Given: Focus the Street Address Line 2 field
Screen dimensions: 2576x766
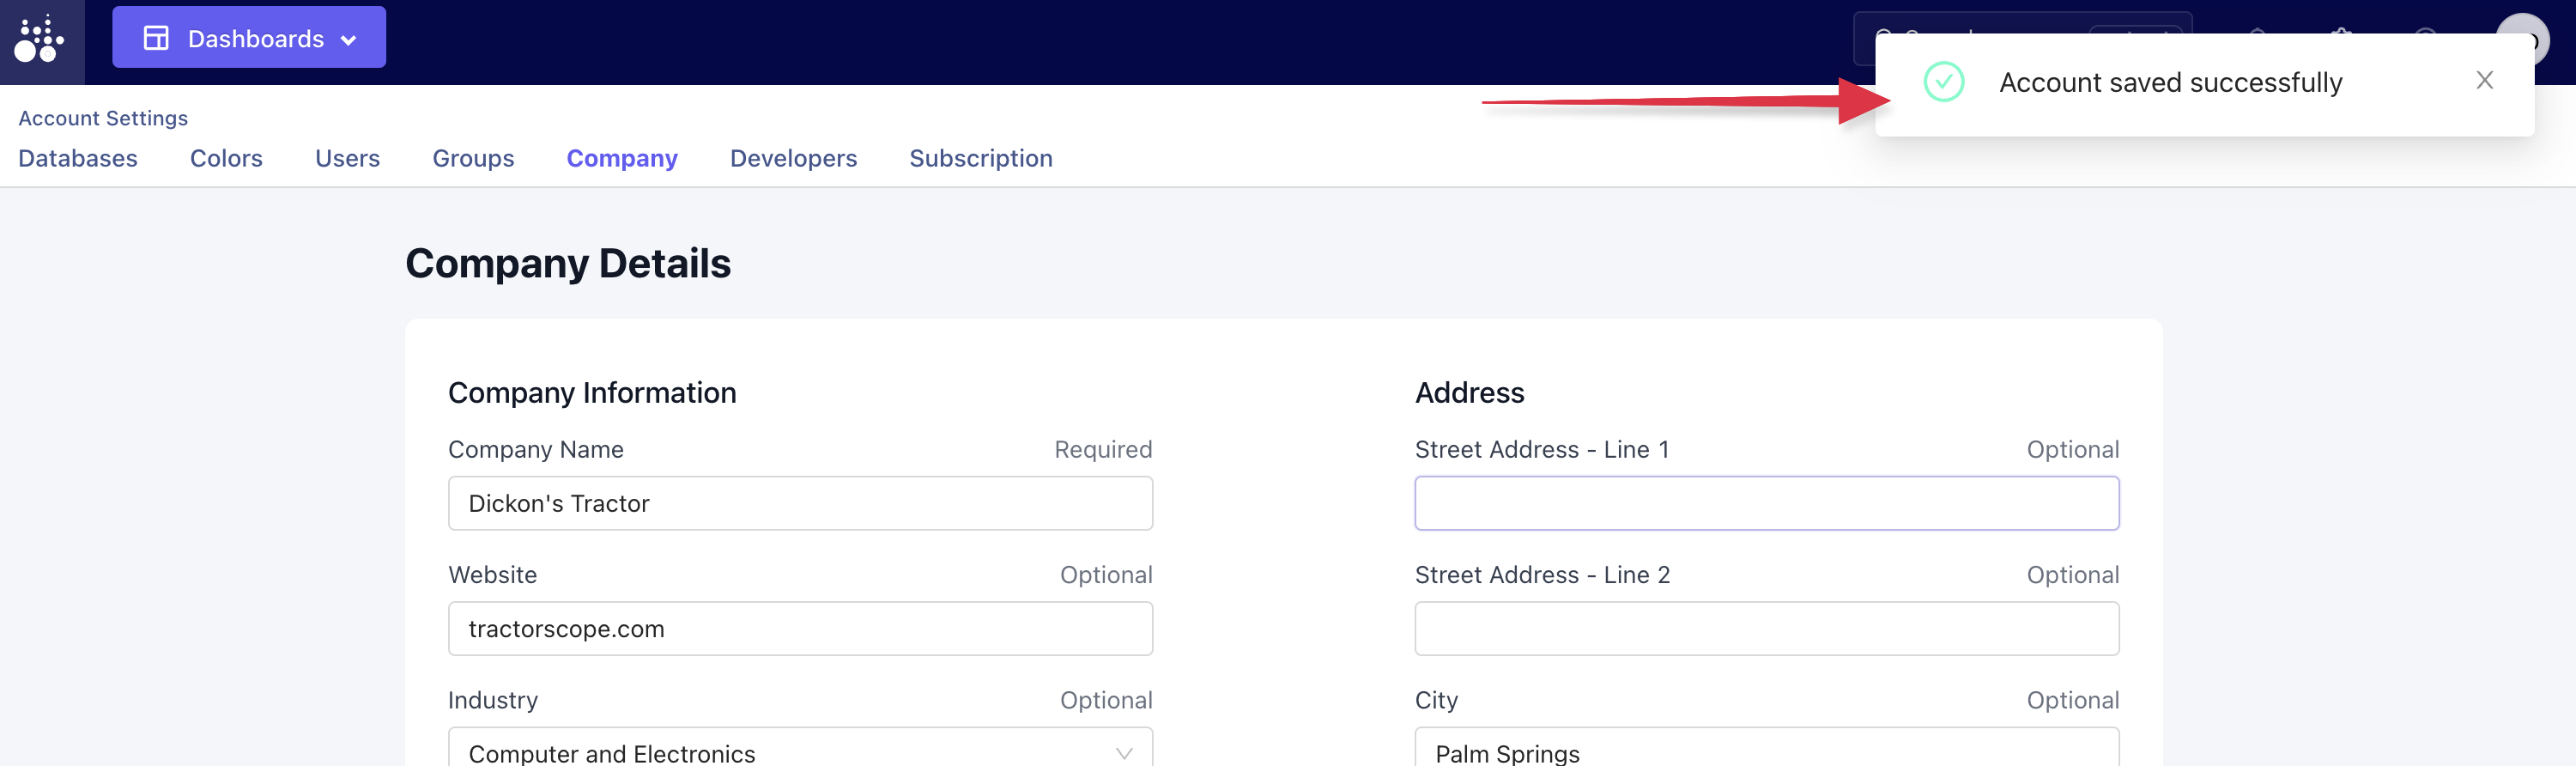Looking at the screenshot, I should pyautogui.click(x=1766, y=628).
